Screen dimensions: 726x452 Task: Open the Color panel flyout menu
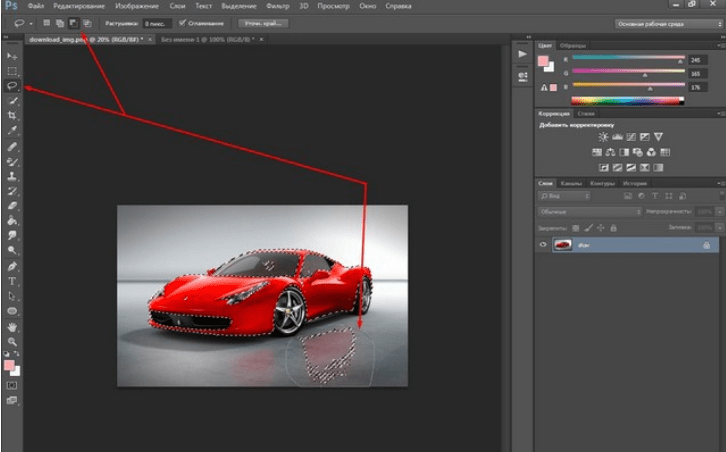(x=720, y=45)
